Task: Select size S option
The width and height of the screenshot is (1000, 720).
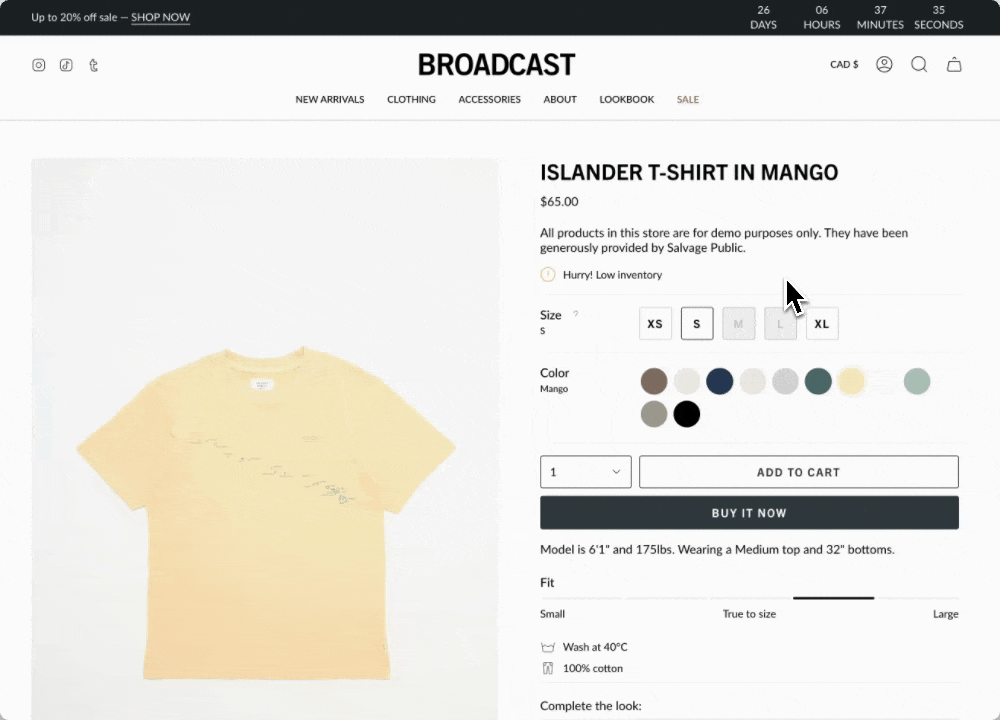Action: coord(697,324)
